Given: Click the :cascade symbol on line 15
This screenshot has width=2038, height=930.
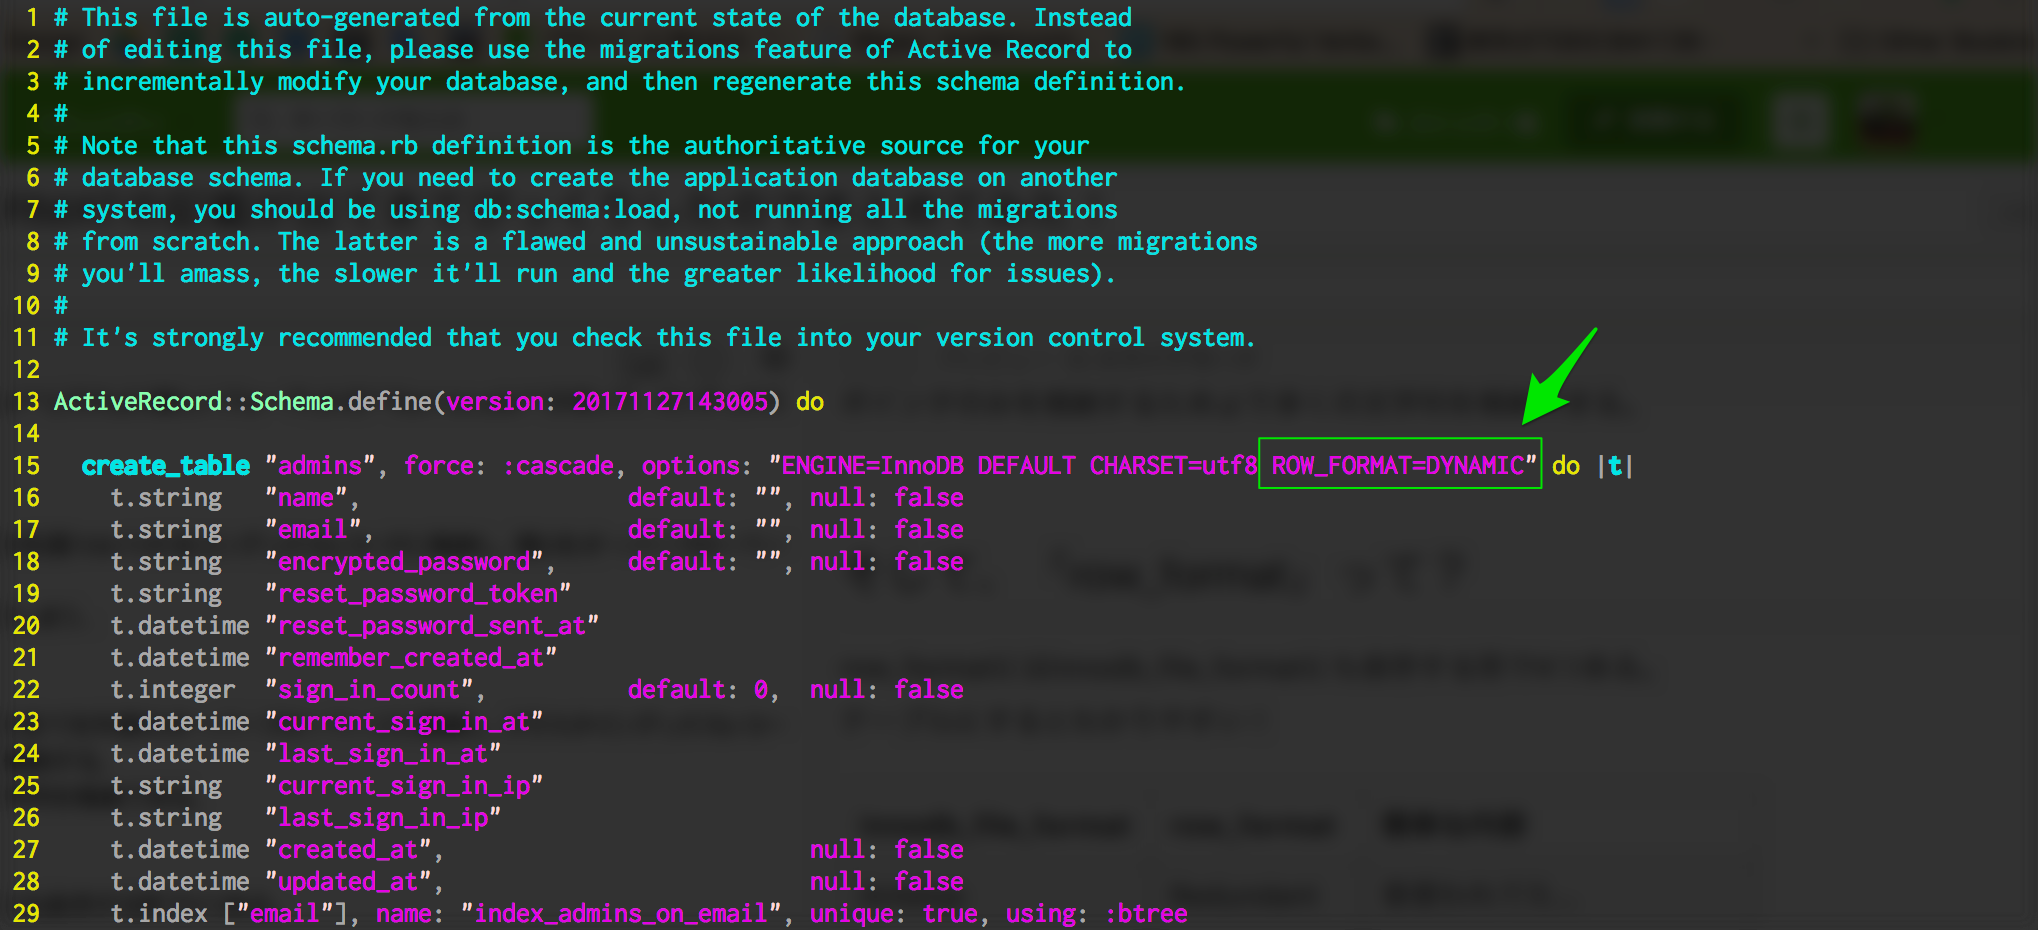Looking at the screenshot, I should pos(558,466).
